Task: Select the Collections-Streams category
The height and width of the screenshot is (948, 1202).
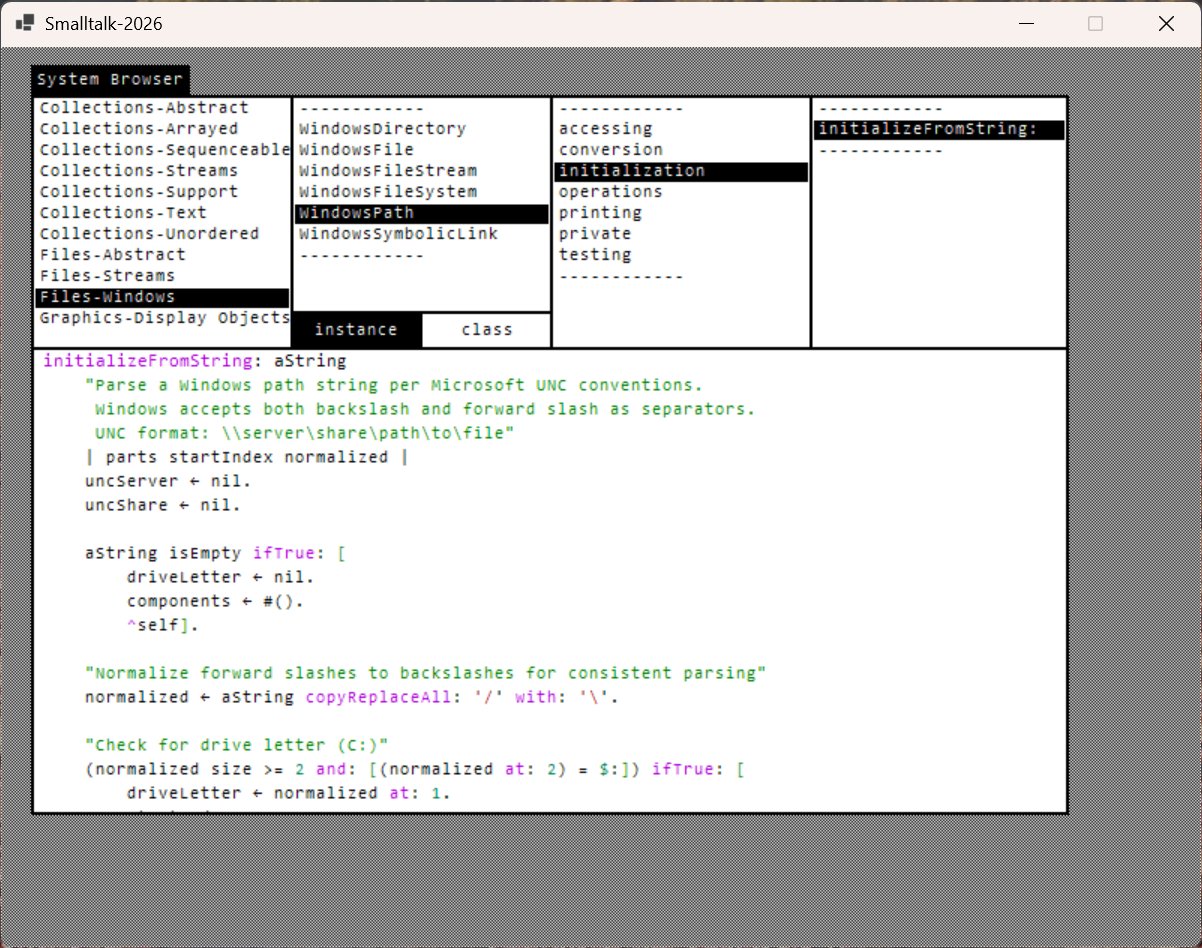Action: tap(137, 170)
